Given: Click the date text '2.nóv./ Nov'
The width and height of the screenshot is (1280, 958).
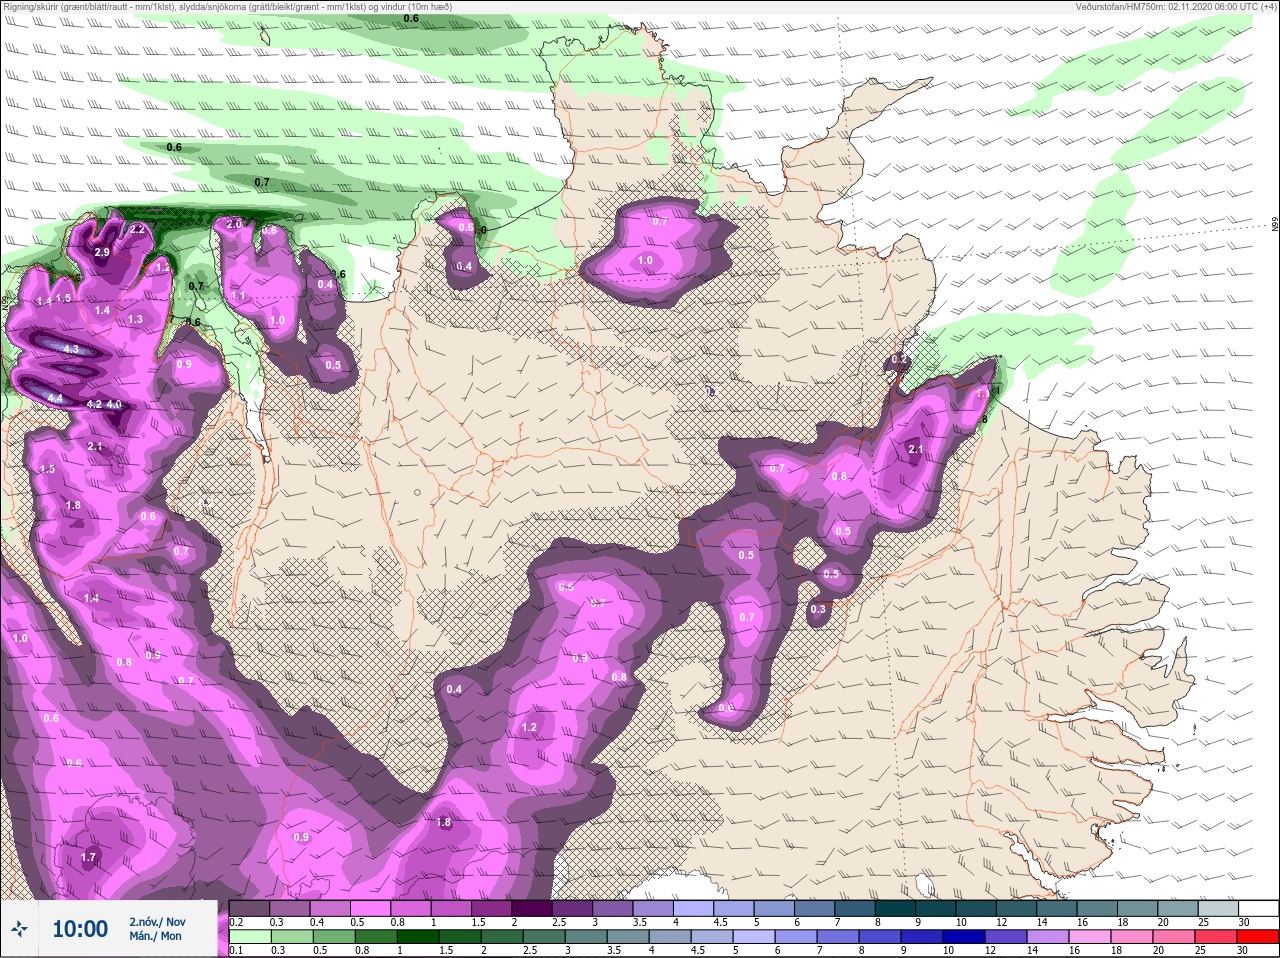Looking at the screenshot, I should (157, 921).
